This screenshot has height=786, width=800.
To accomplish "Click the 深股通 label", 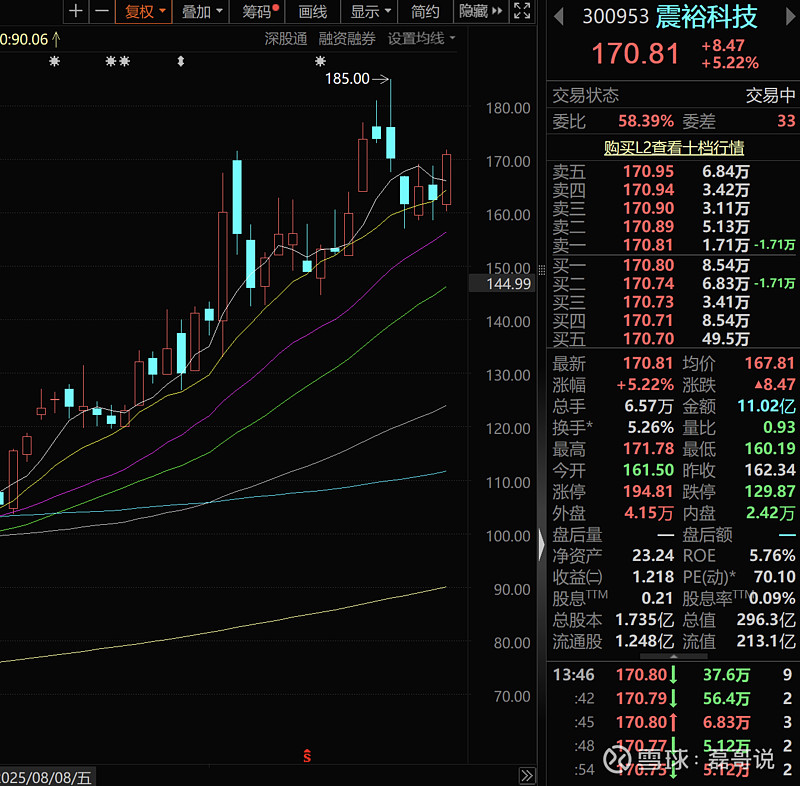I will click(x=286, y=39).
